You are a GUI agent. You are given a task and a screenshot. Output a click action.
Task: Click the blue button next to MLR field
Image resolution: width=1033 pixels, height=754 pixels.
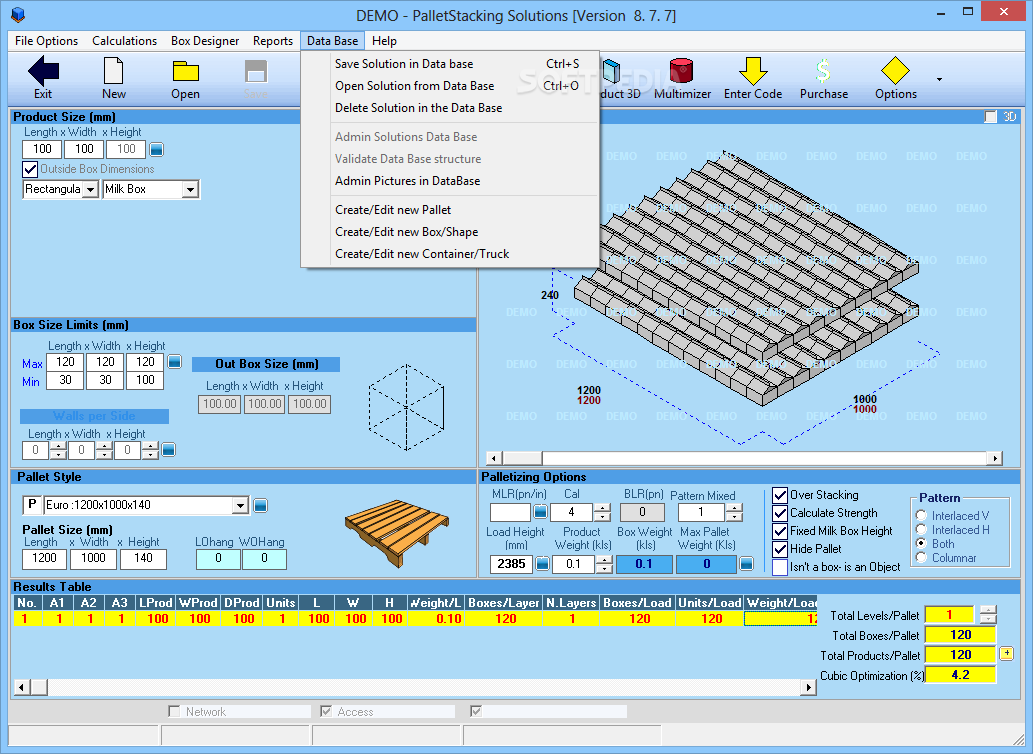coord(540,512)
